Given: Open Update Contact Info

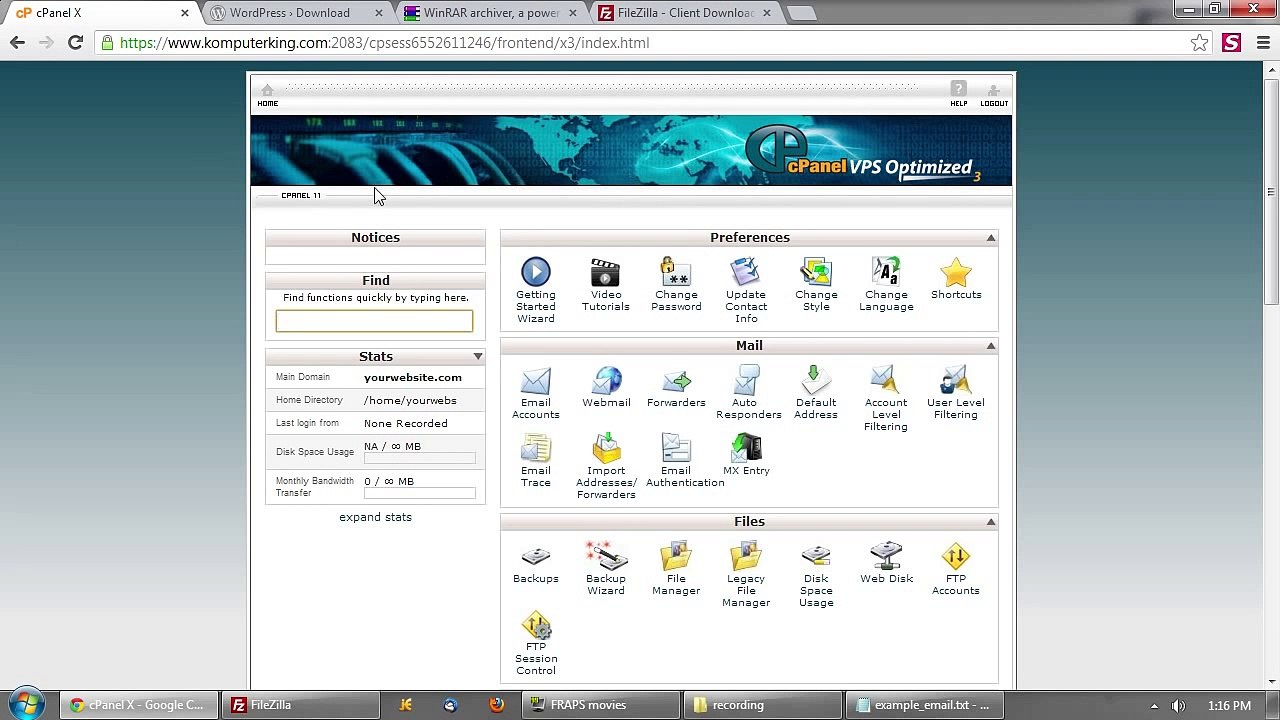Looking at the screenshot, I should (746, 290).
